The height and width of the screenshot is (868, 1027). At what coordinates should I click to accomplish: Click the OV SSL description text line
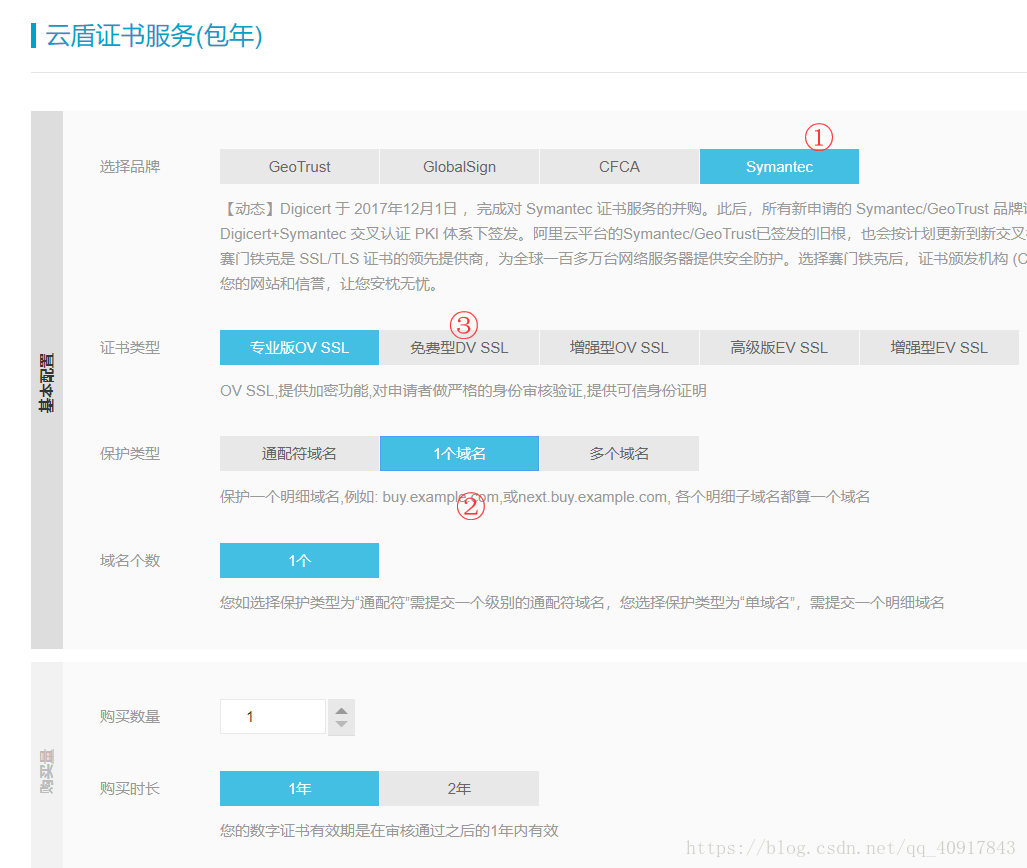(463, 390)
